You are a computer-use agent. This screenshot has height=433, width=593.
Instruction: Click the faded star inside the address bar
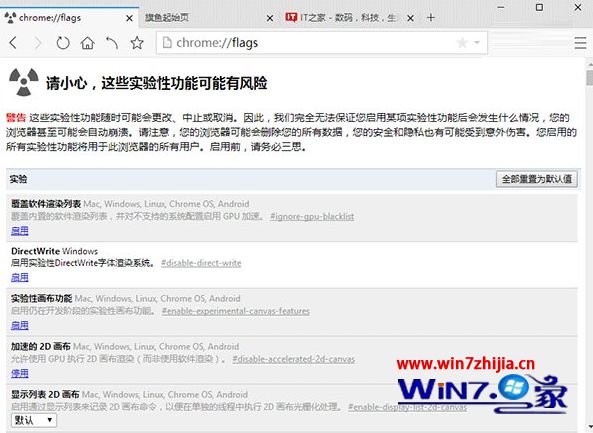tap(462, 43)
